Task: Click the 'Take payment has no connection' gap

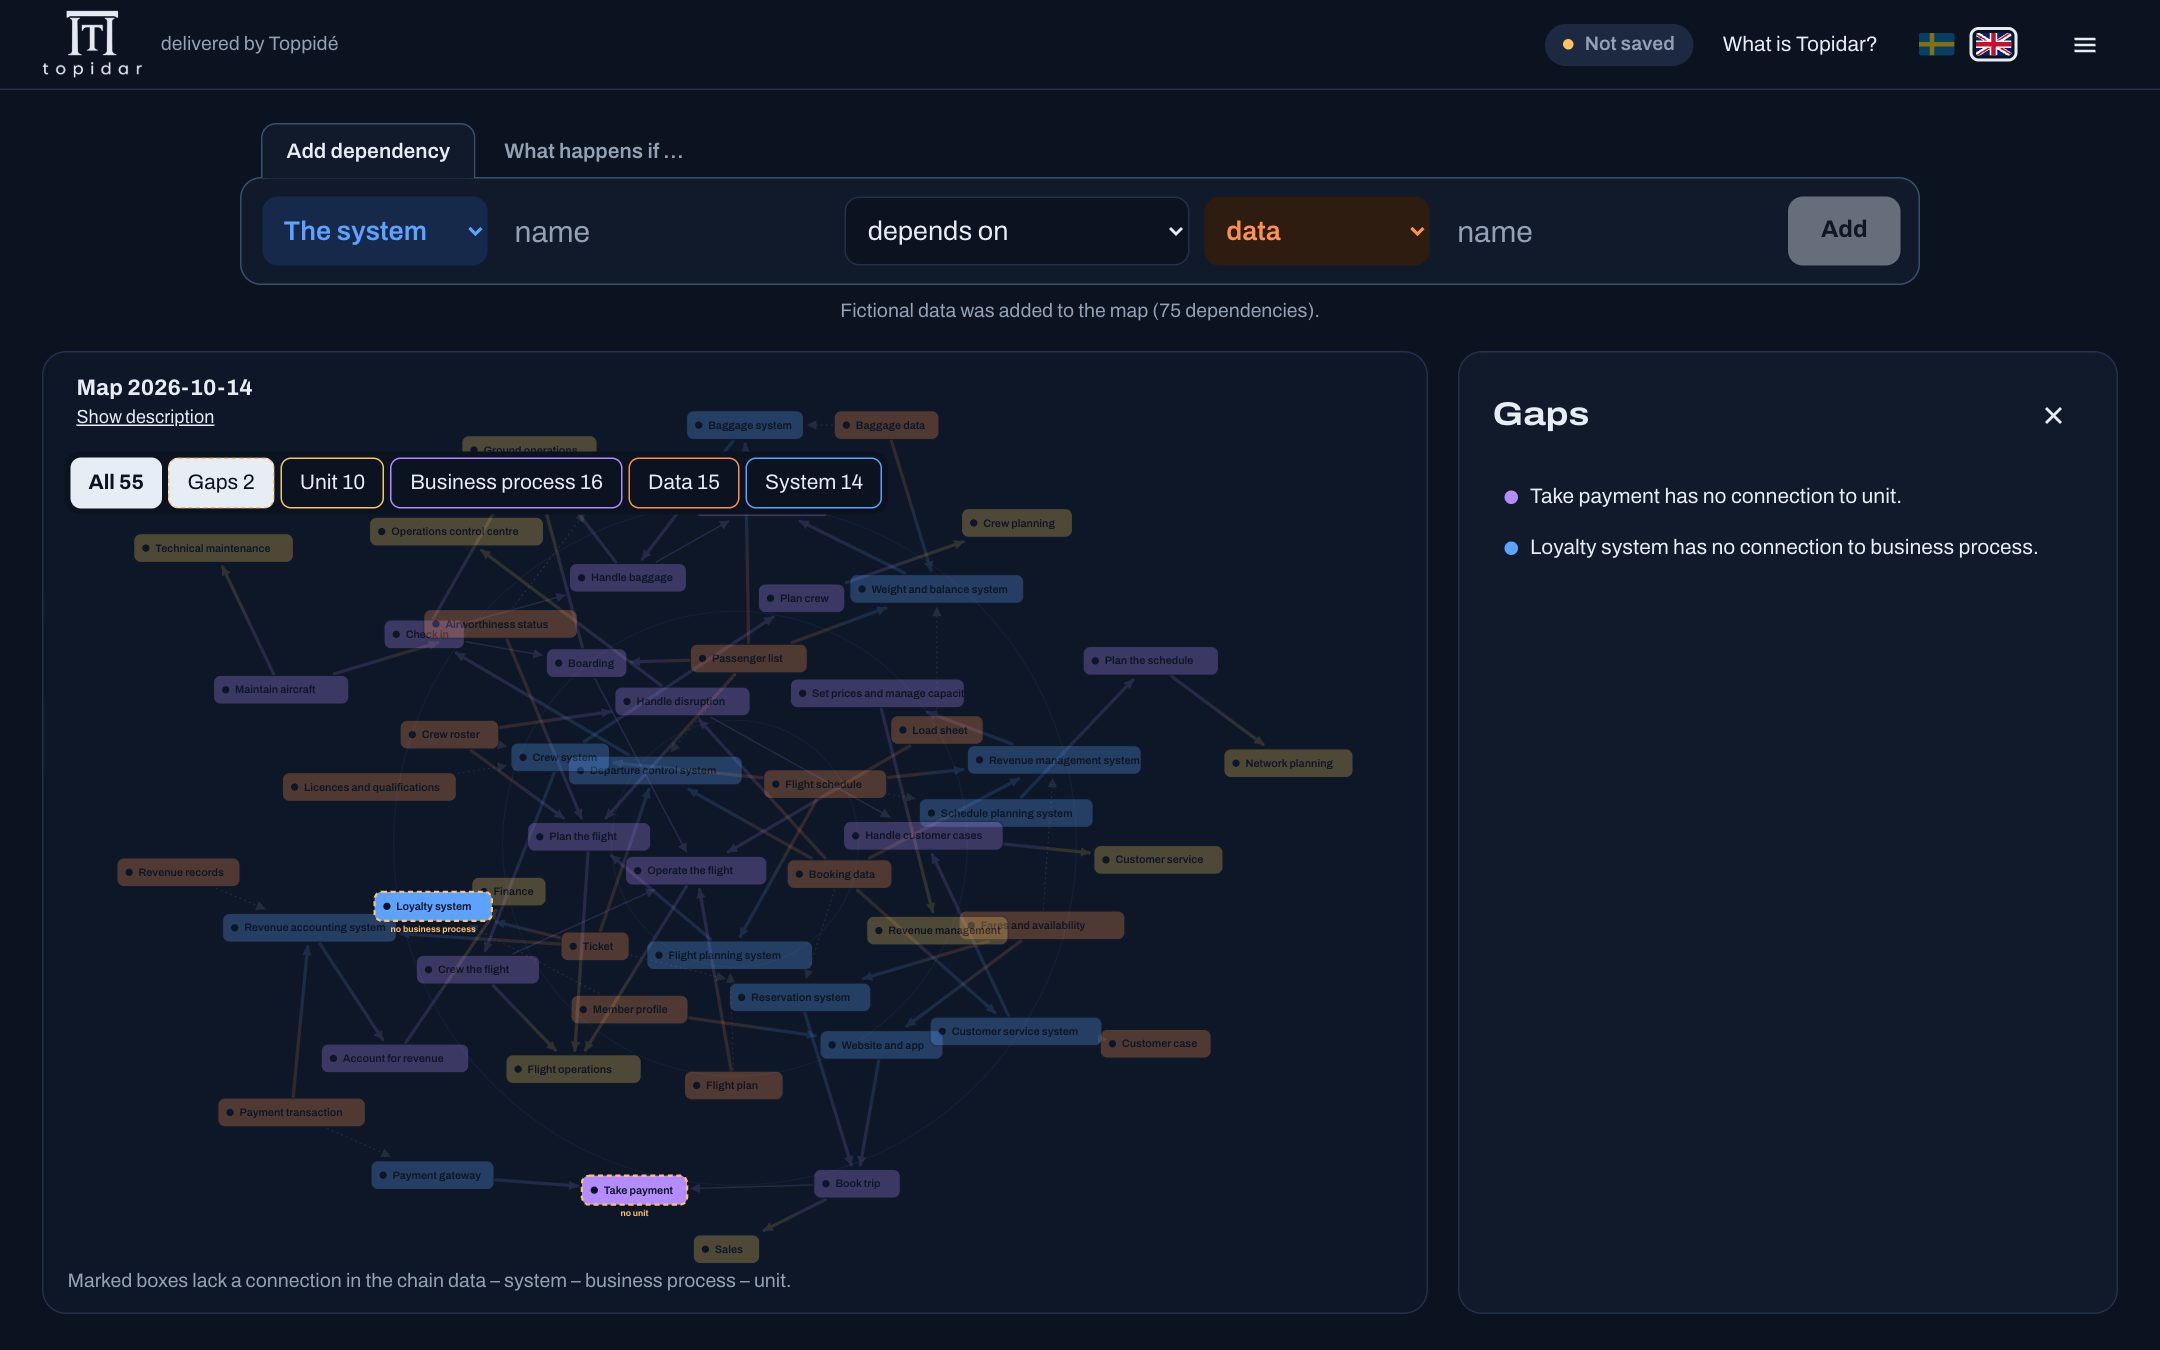Action: tap(1715, 496)
